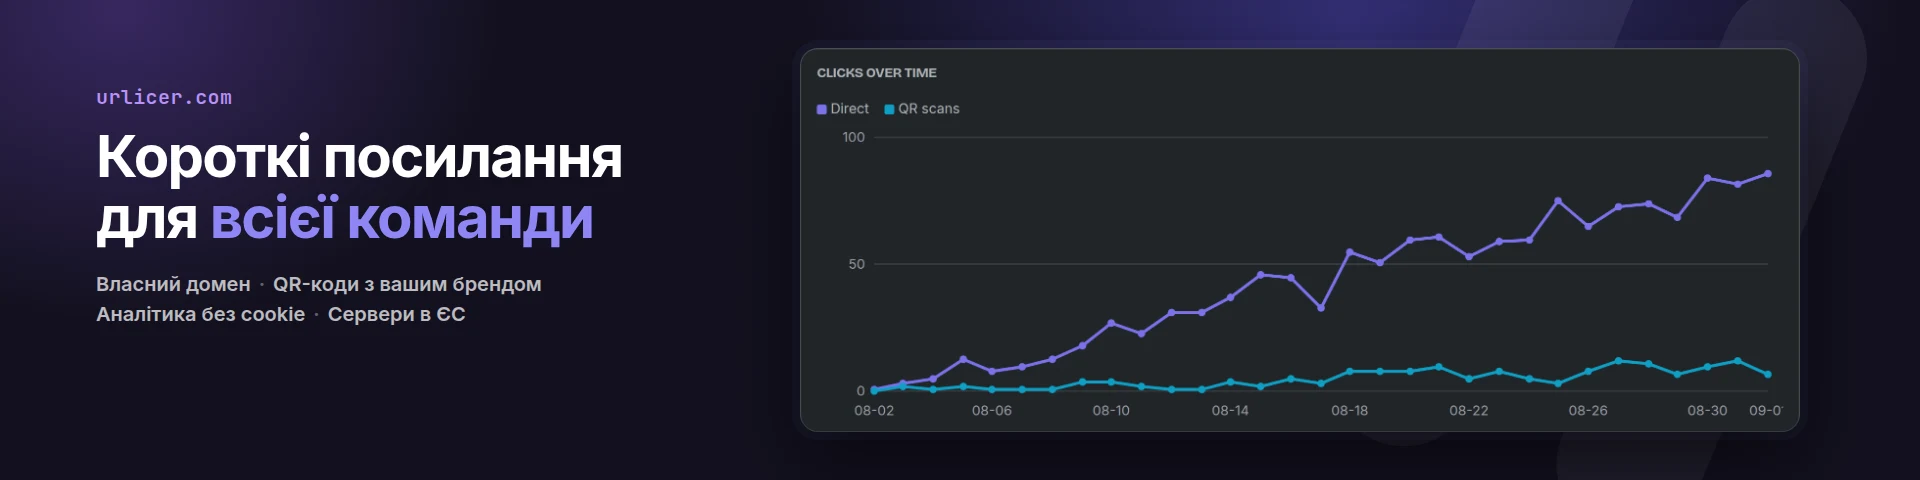Click the purple text 'всієї команди'
Screen dimensions: 1920x480
click(402, 218)
